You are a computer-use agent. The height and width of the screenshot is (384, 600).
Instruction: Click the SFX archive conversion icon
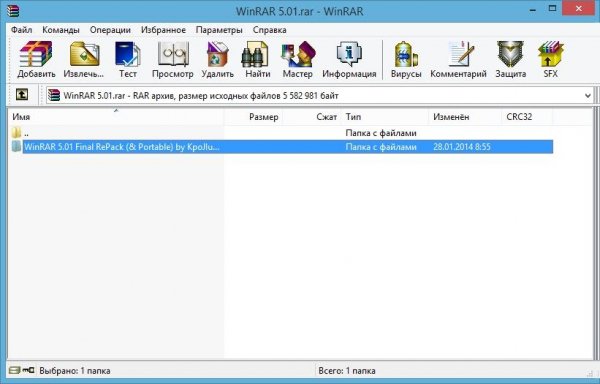(x=550, y=59)
